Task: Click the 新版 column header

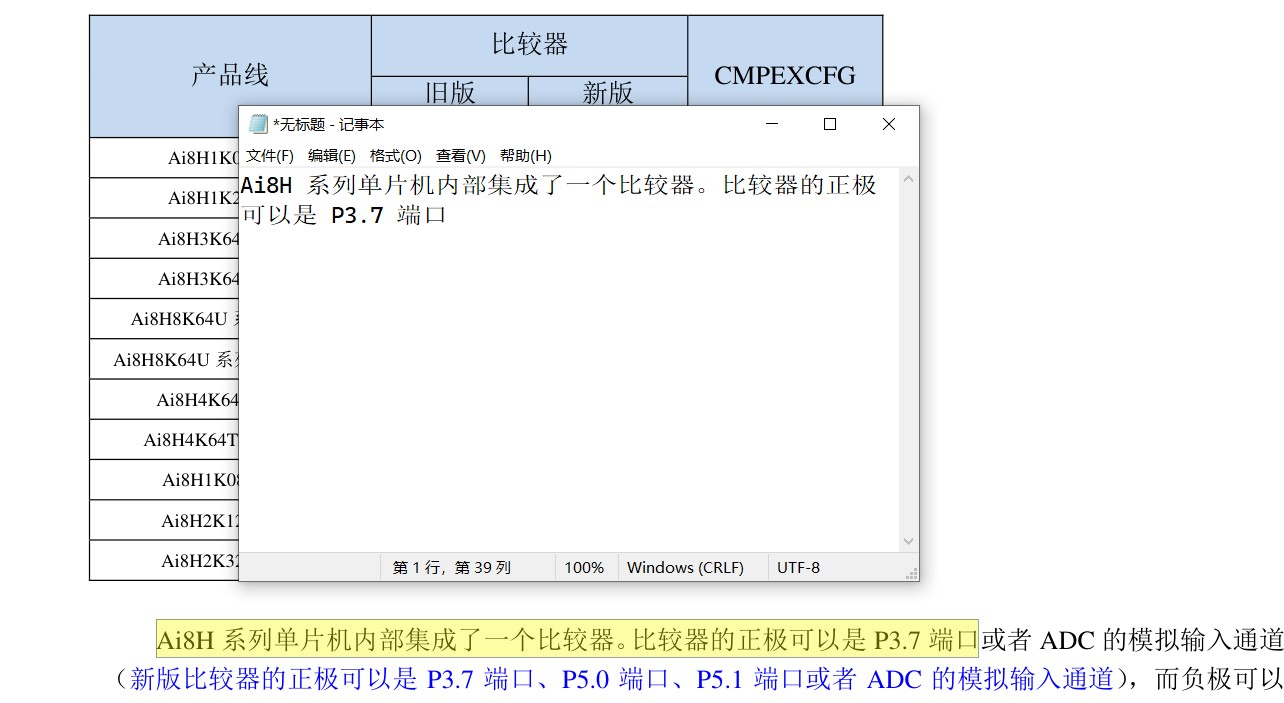Action: click(x=608, y=92)
